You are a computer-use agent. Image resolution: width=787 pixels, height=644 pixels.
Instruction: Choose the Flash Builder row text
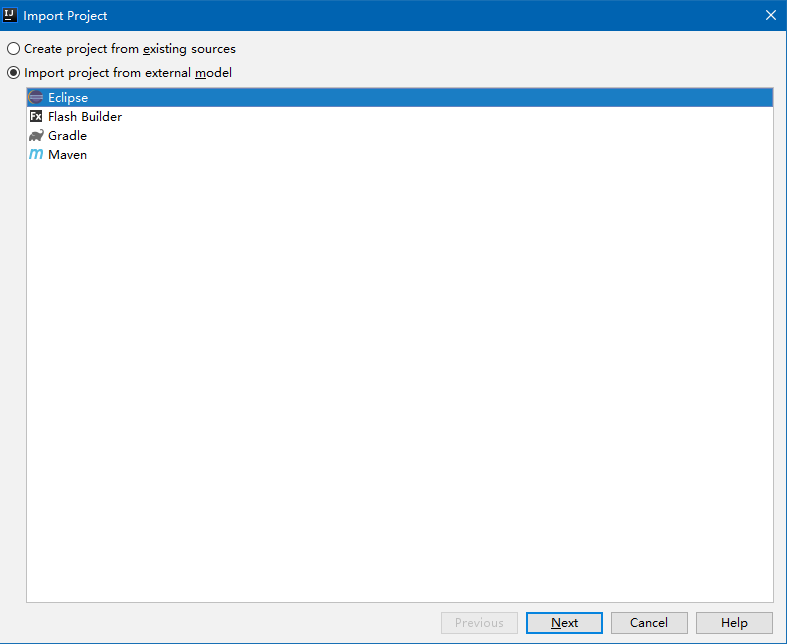pyautogui.click(x=85, y=116)
